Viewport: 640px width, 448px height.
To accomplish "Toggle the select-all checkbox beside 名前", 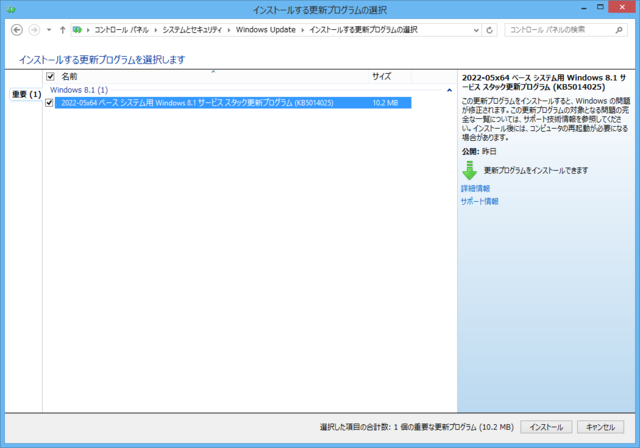I will [x=50, y=76].
